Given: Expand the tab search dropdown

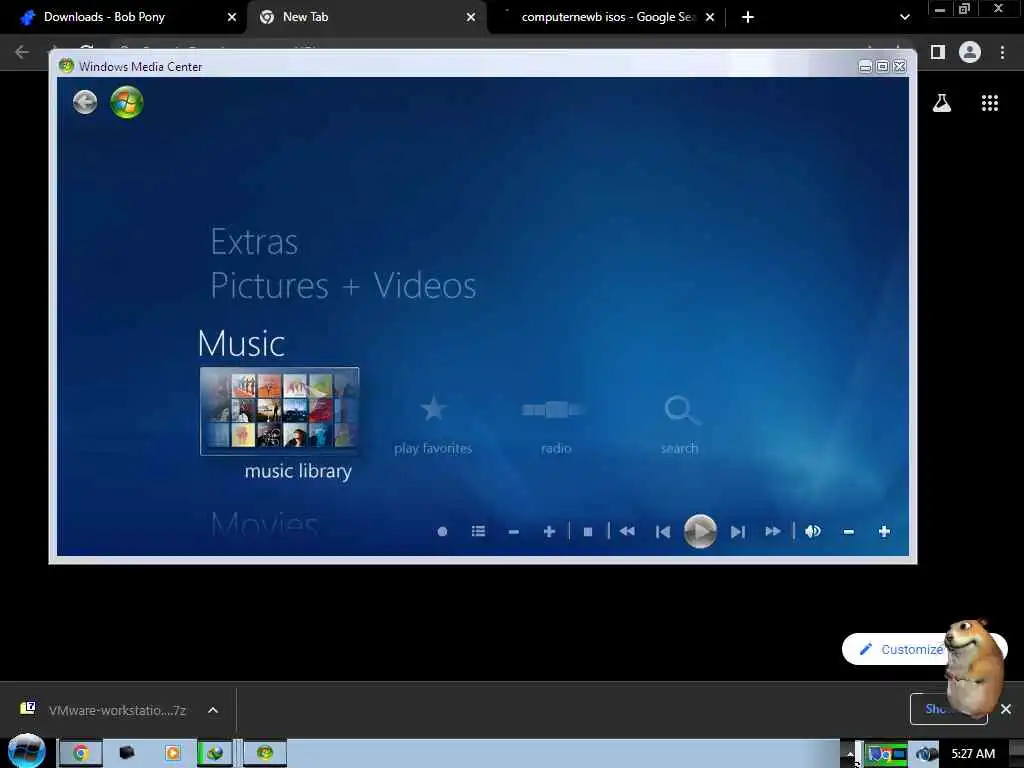Looking at the screenshot, I should pyautogui.click(x=904, y=17).
